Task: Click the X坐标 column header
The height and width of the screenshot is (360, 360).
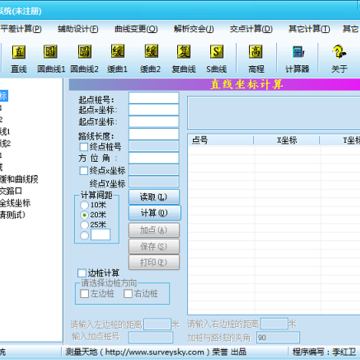Action: point(287,140)
